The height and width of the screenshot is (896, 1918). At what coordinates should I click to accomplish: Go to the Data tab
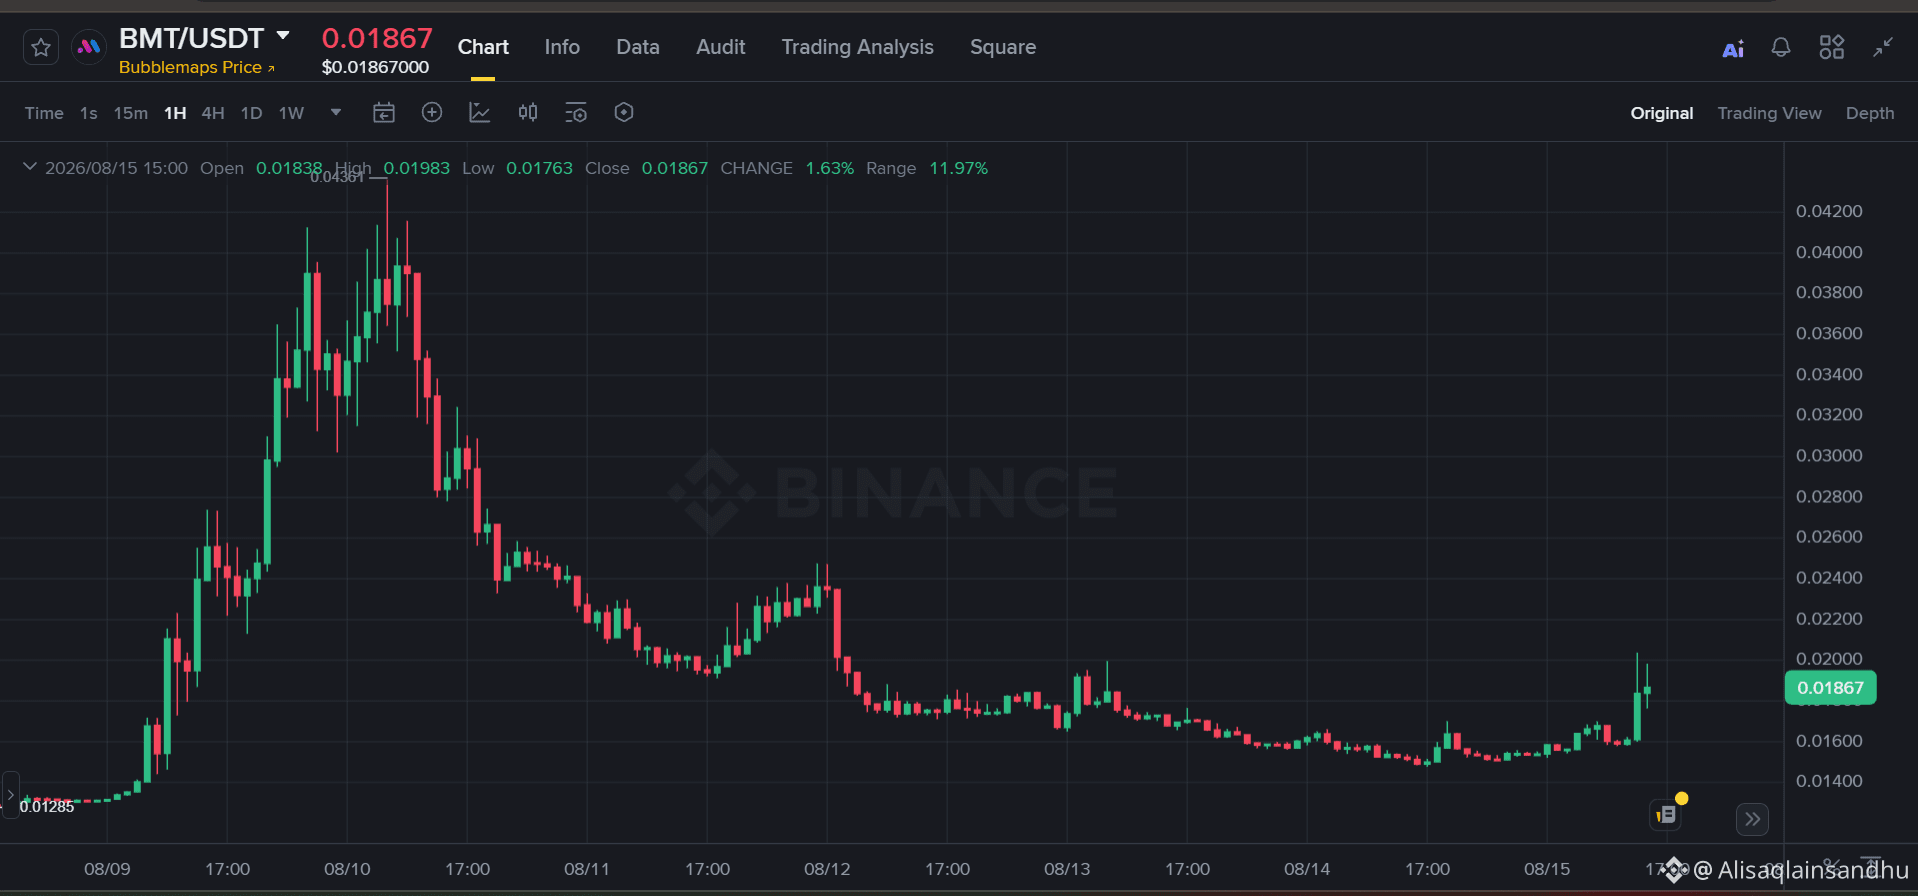tap(638, 47)
